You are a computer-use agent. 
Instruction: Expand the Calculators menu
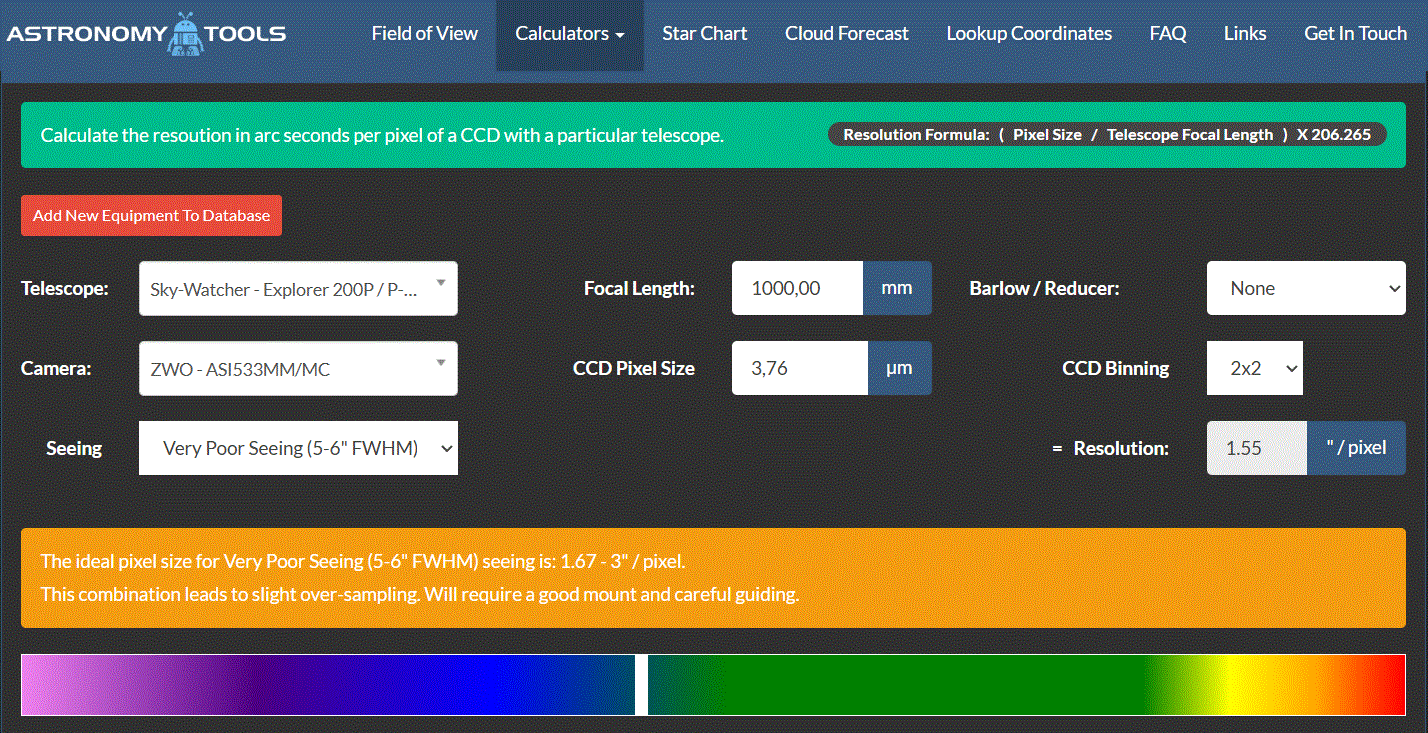click(x=570, y=33)
